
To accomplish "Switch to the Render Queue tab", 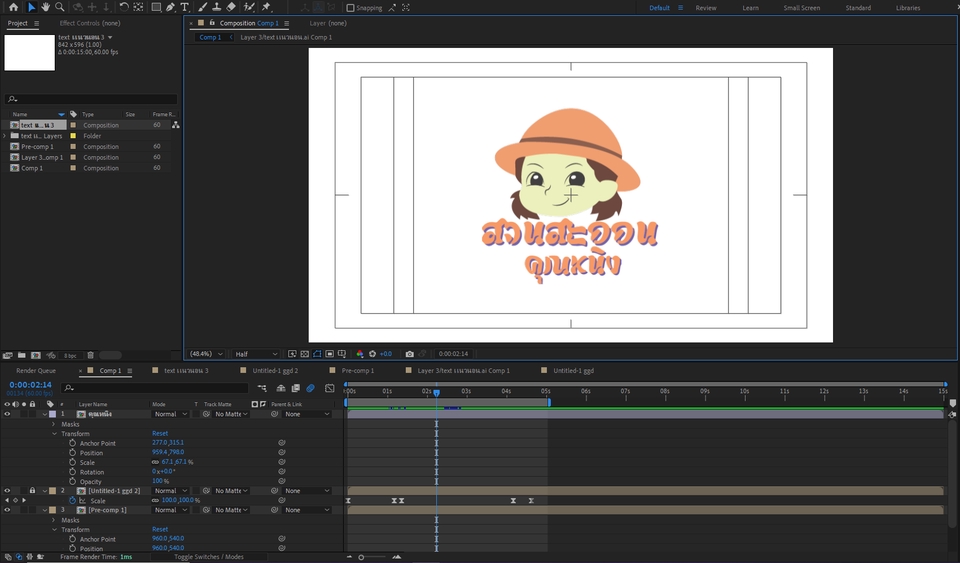I will [x=36, y=371].
